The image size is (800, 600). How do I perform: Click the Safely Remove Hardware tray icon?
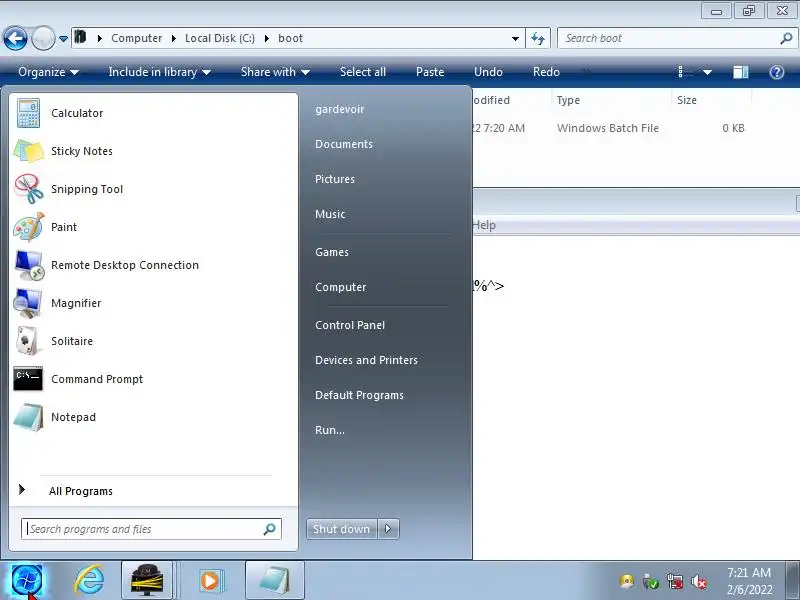click(651, 582)
